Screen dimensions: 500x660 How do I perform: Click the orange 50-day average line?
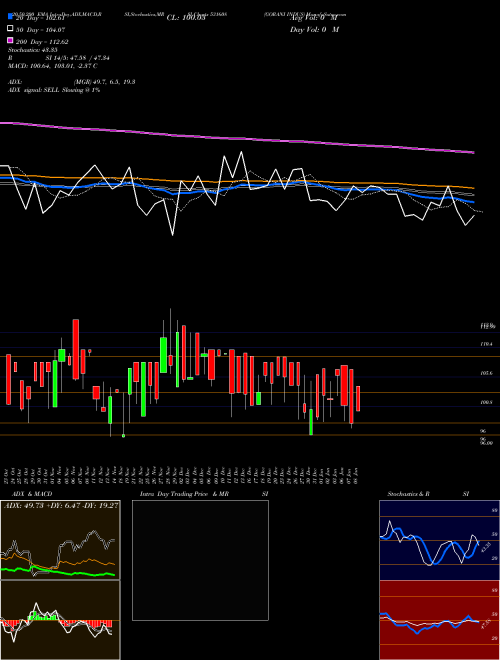point(237,181)
